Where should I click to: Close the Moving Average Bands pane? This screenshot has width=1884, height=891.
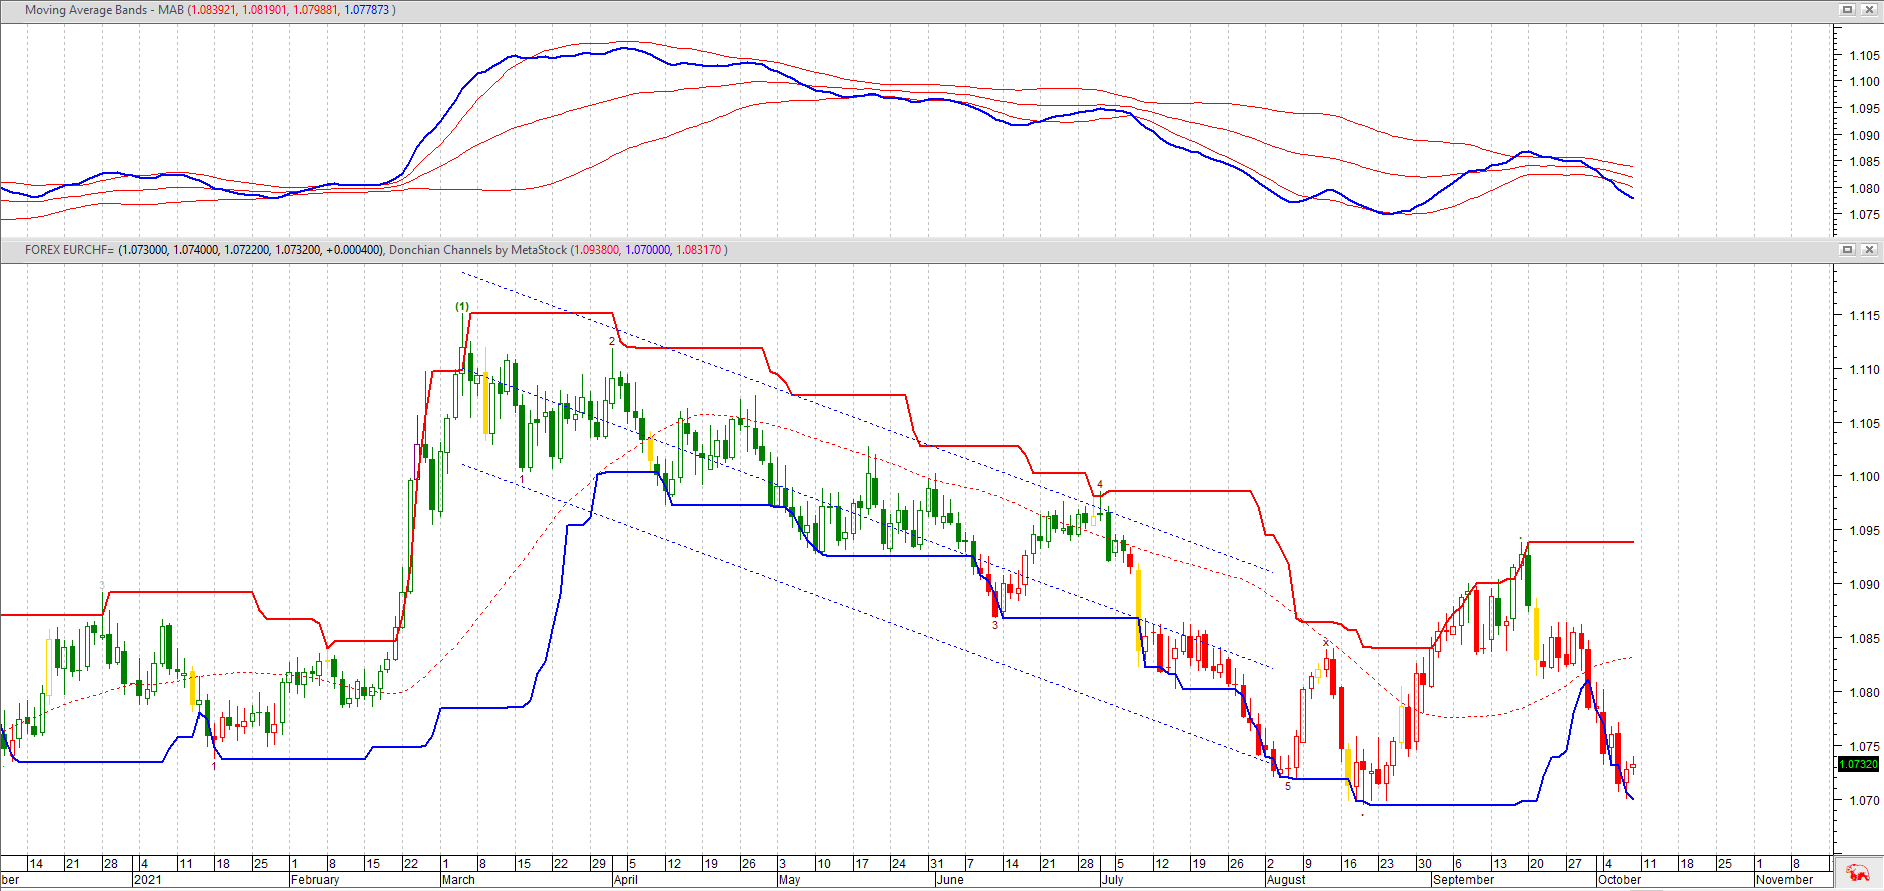click(x=1869, y=9)
